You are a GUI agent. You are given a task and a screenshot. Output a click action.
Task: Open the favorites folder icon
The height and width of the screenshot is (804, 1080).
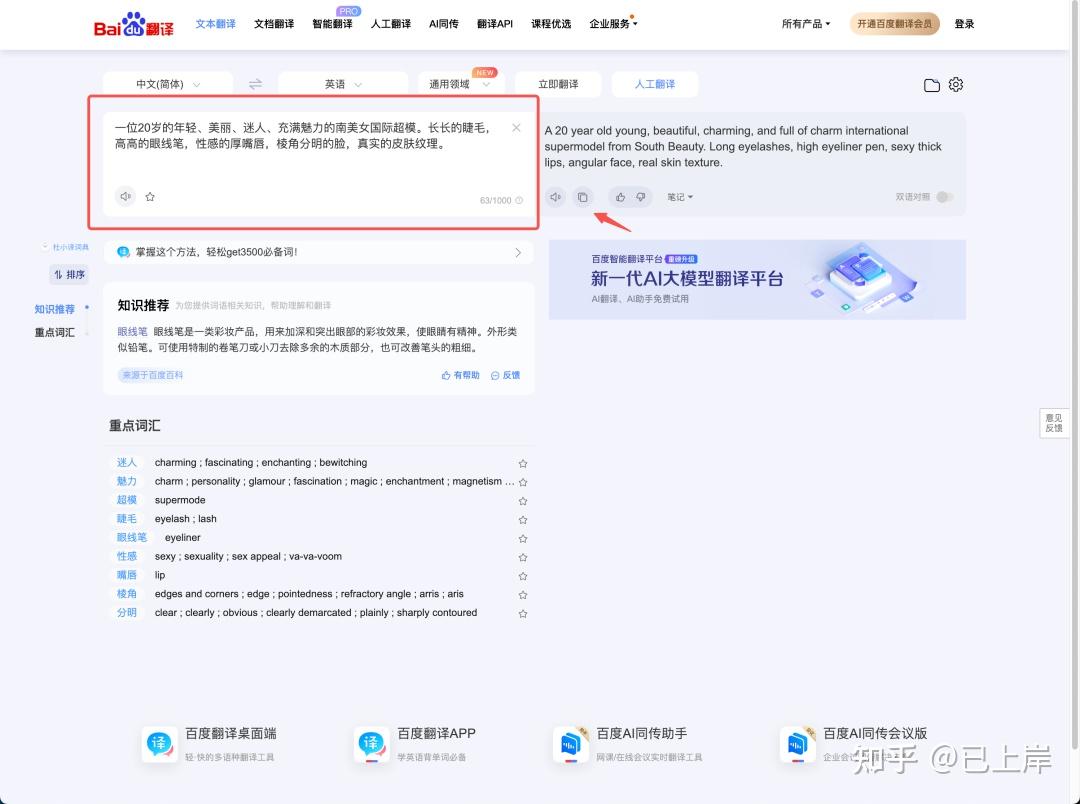coord(931,85)
